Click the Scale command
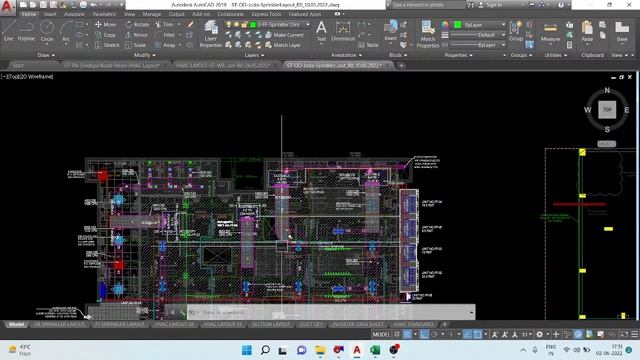The image size is (640, 360). [x=136, y=45]
